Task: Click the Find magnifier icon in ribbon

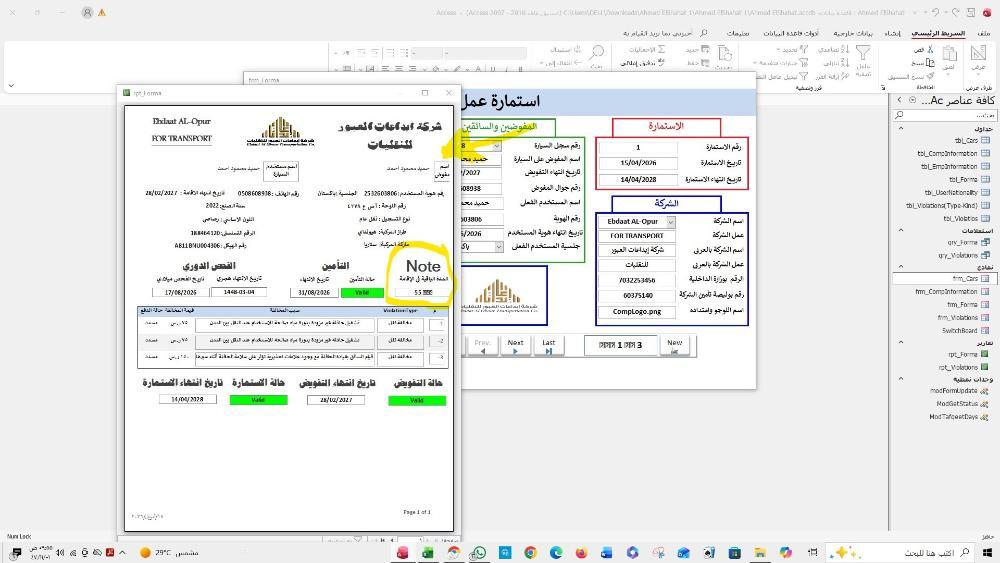Action: pyautogui.click(x=597, y=52)
